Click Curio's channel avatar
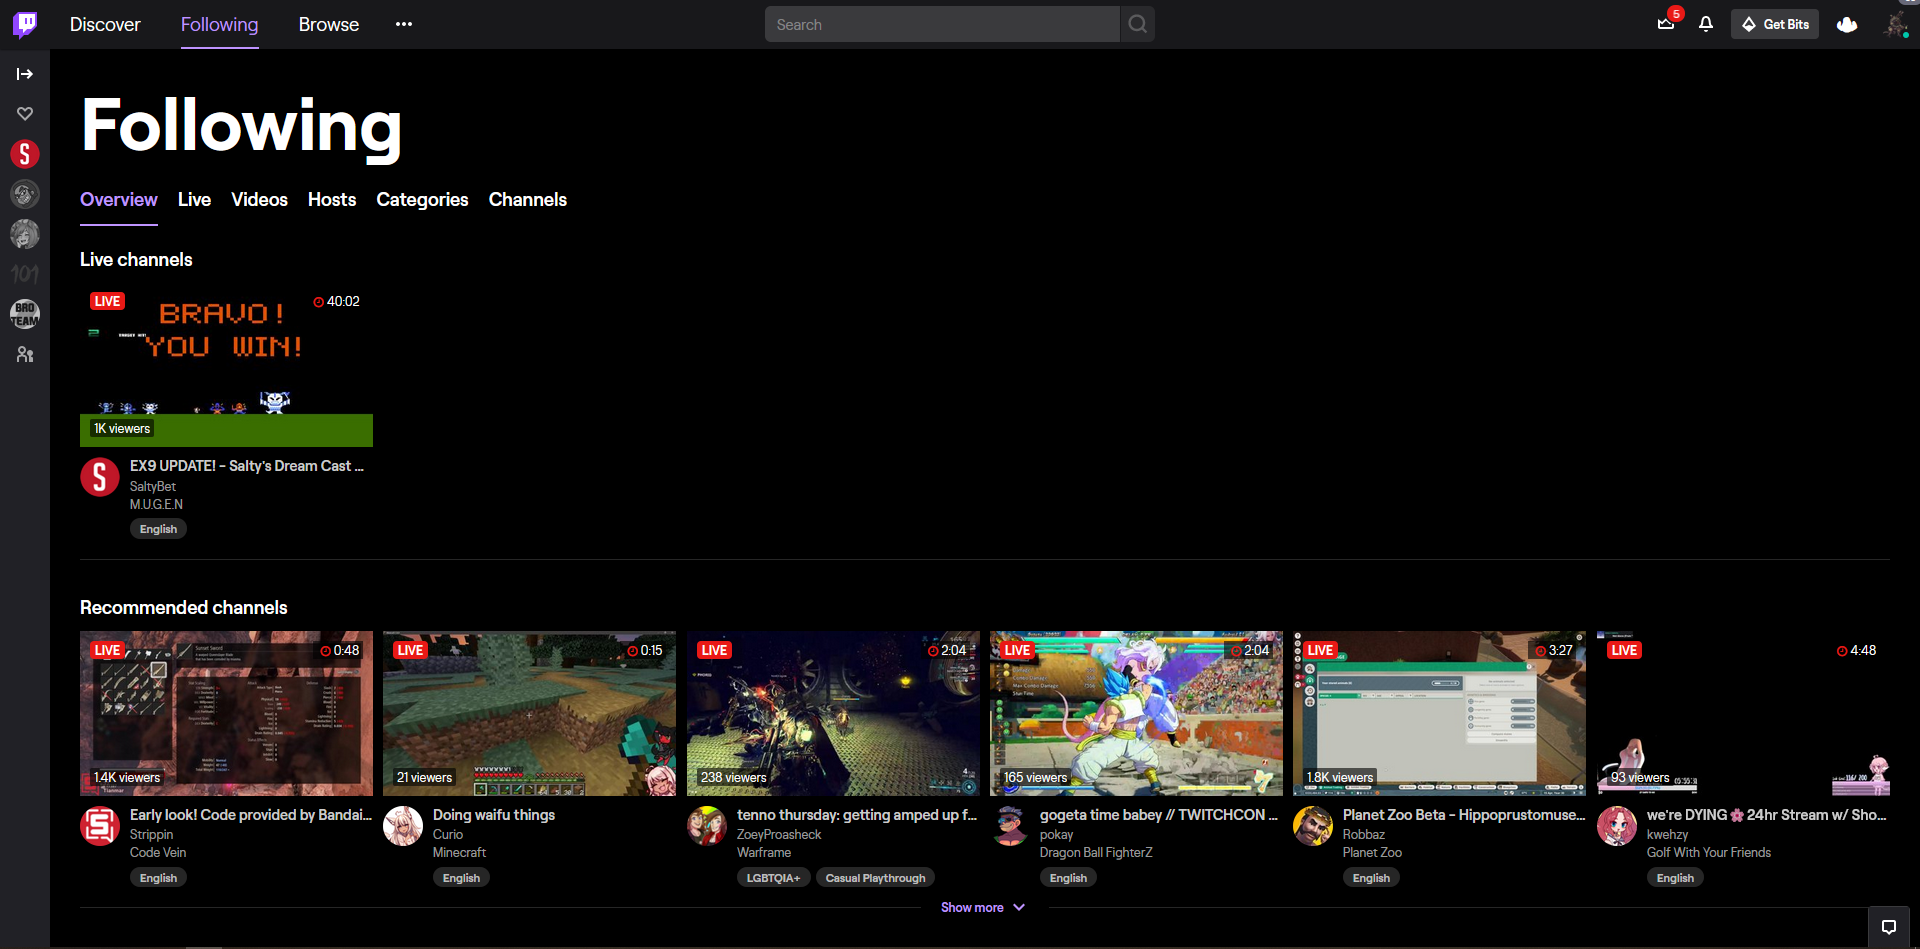 pos(403,826)
